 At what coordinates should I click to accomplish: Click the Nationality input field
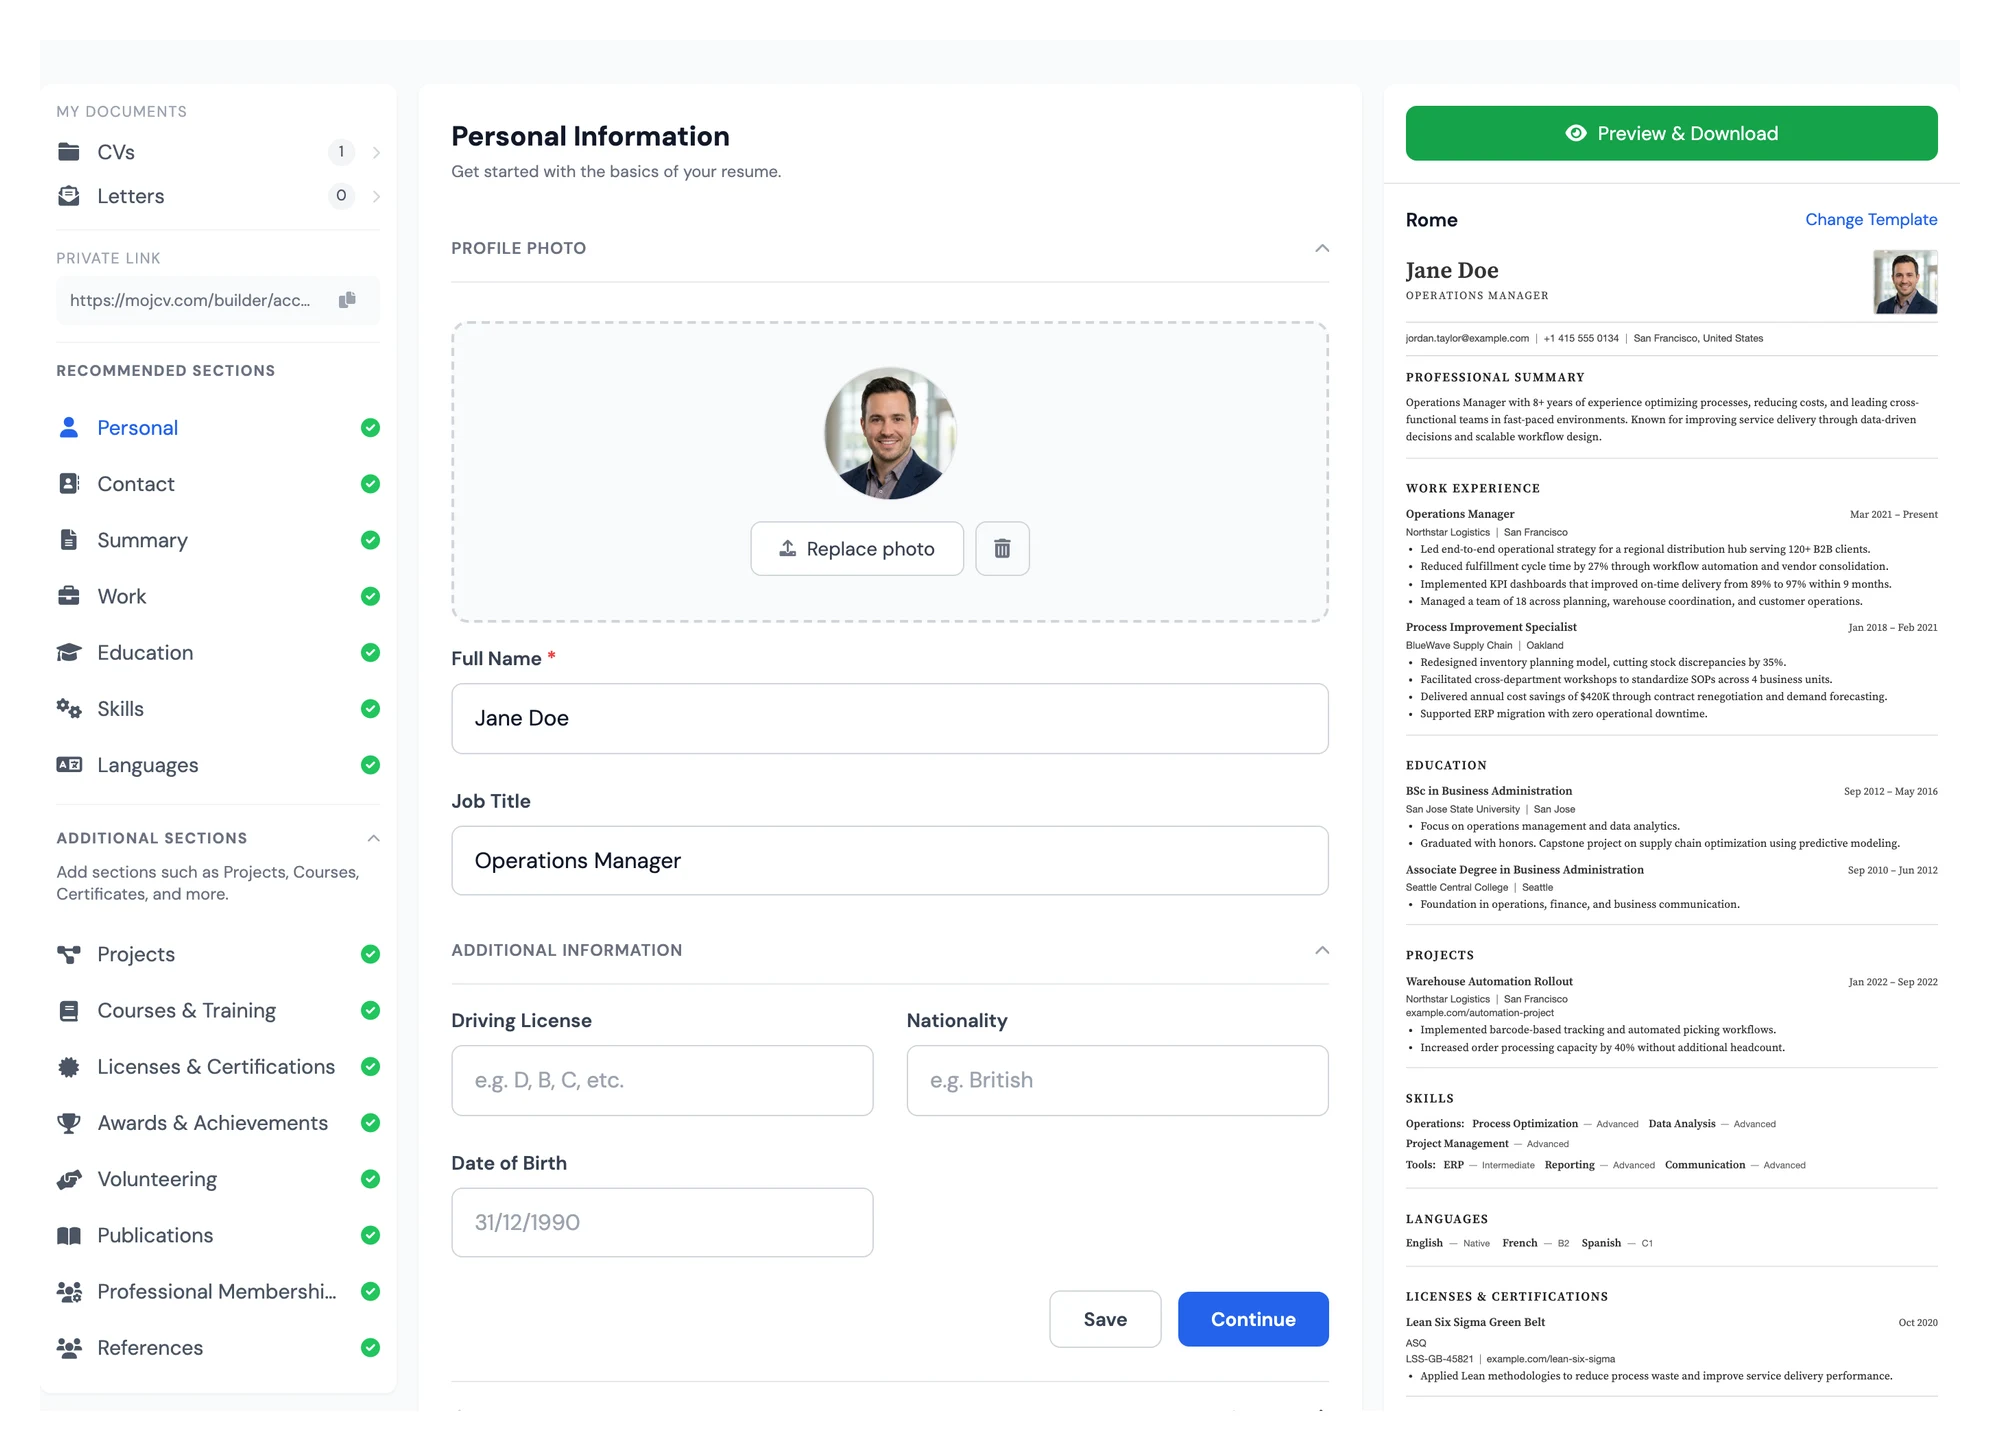click(1117, 1080)
